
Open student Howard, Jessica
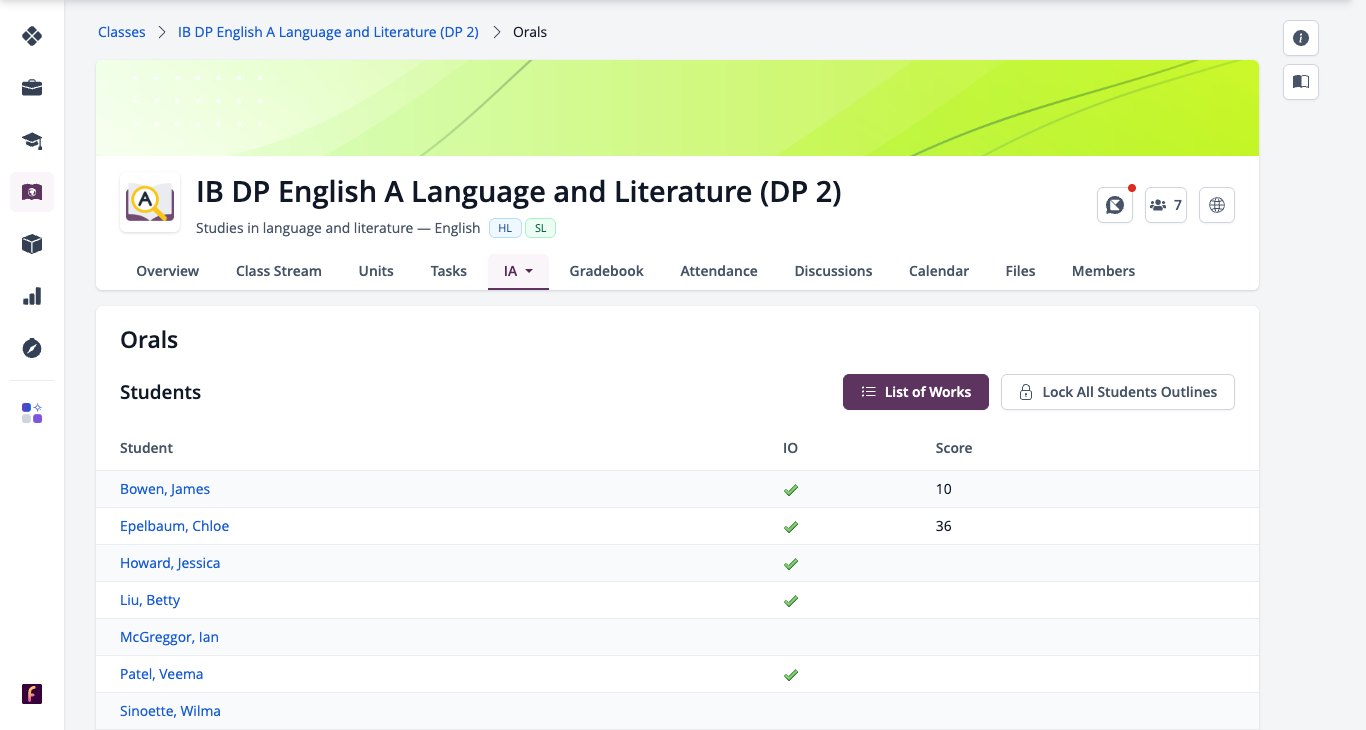[170, 563]
